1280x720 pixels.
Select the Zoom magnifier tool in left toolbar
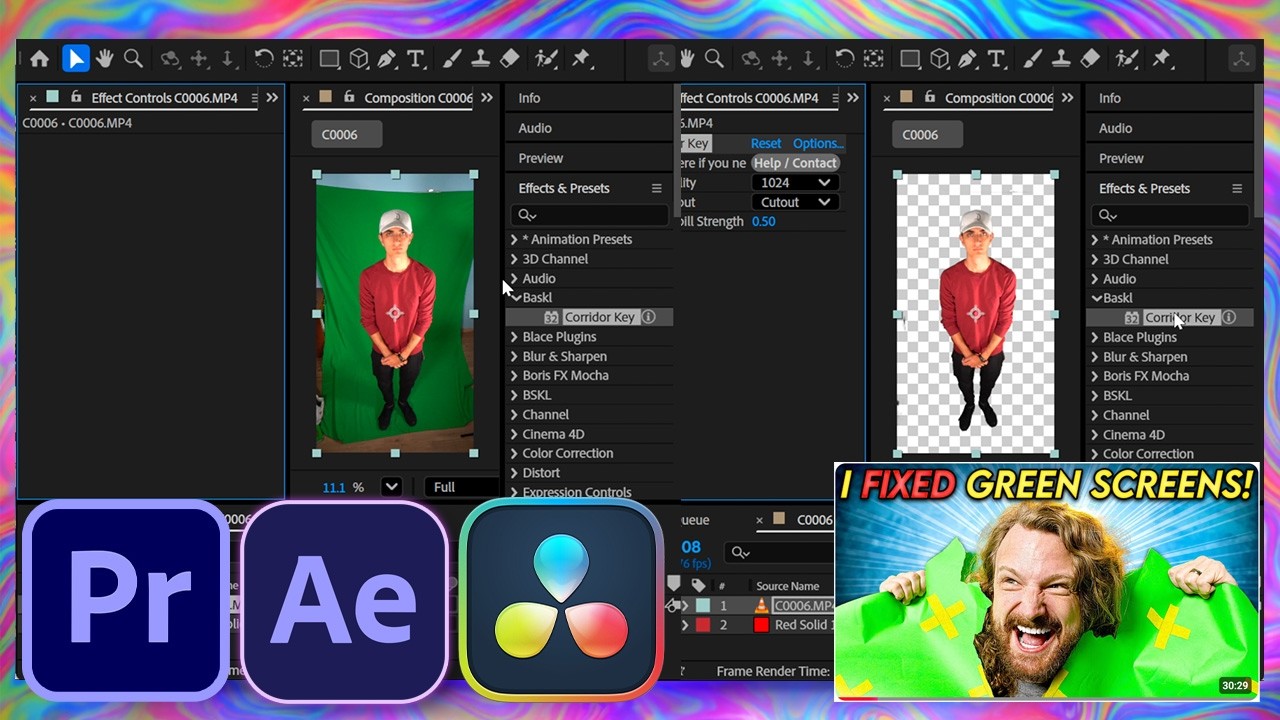tap(133, 59)
